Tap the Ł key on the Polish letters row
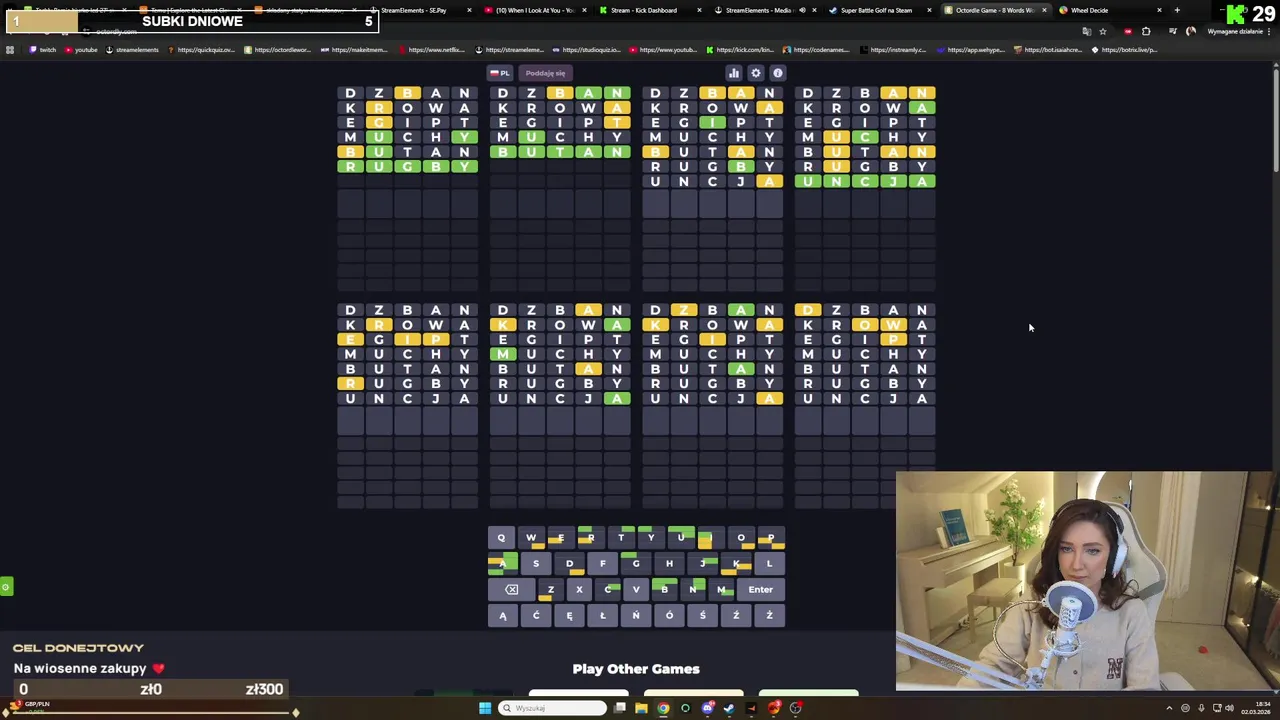 click(602, 615)
